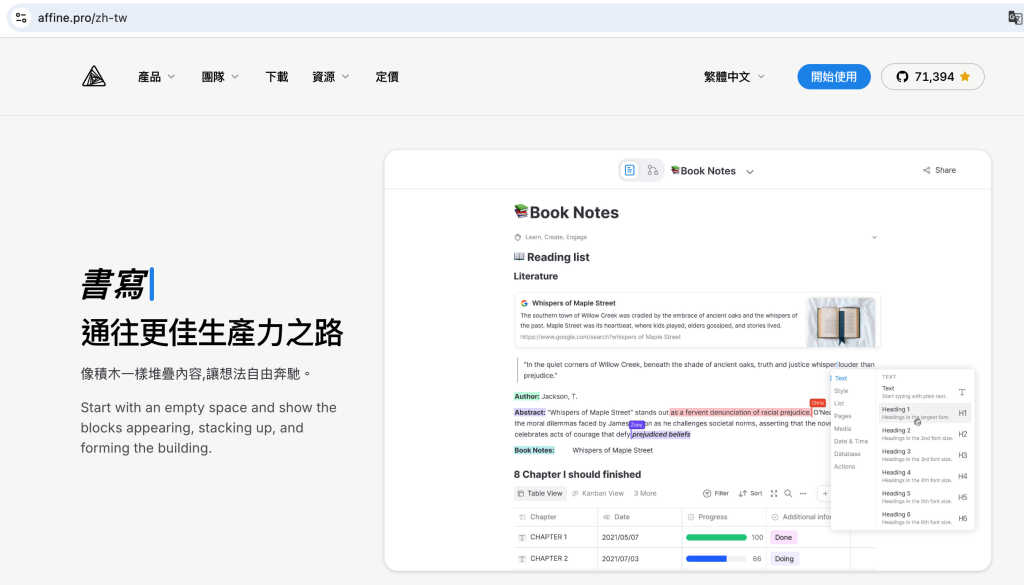Screen dimensions: 1024x585
Task: Select Media category in slash menu
Action: [x=842, y=429]
